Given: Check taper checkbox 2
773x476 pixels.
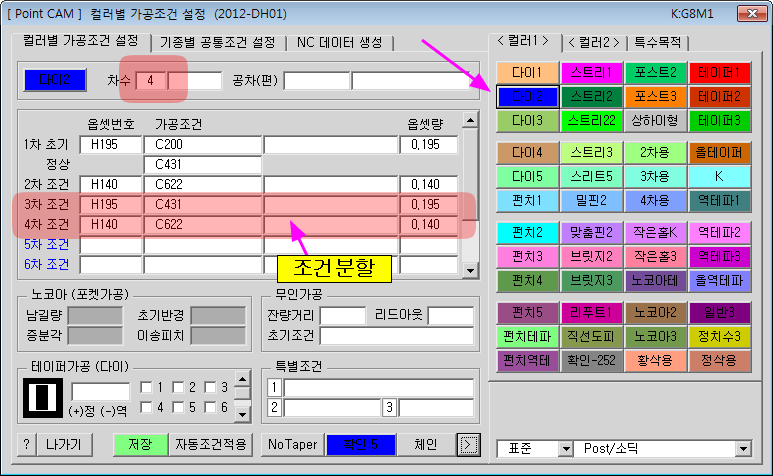Looking at the screenshot, I should [x=178, y=387].
